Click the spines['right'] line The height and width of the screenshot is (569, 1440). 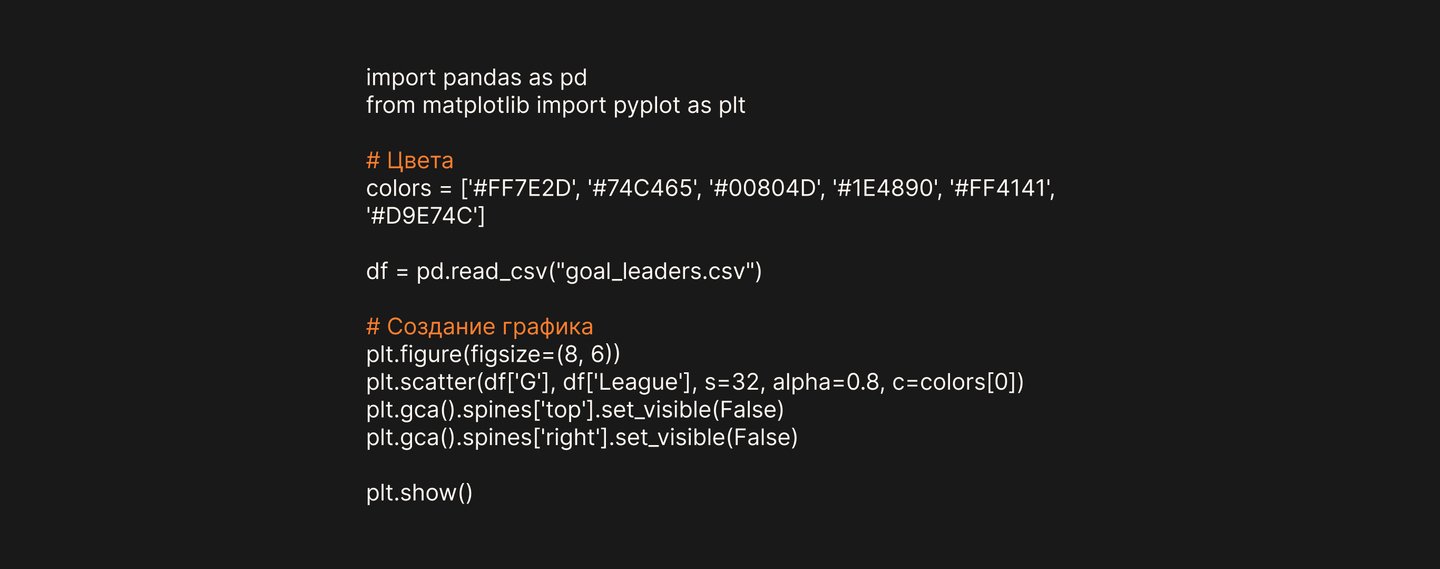tap(582, 438)
